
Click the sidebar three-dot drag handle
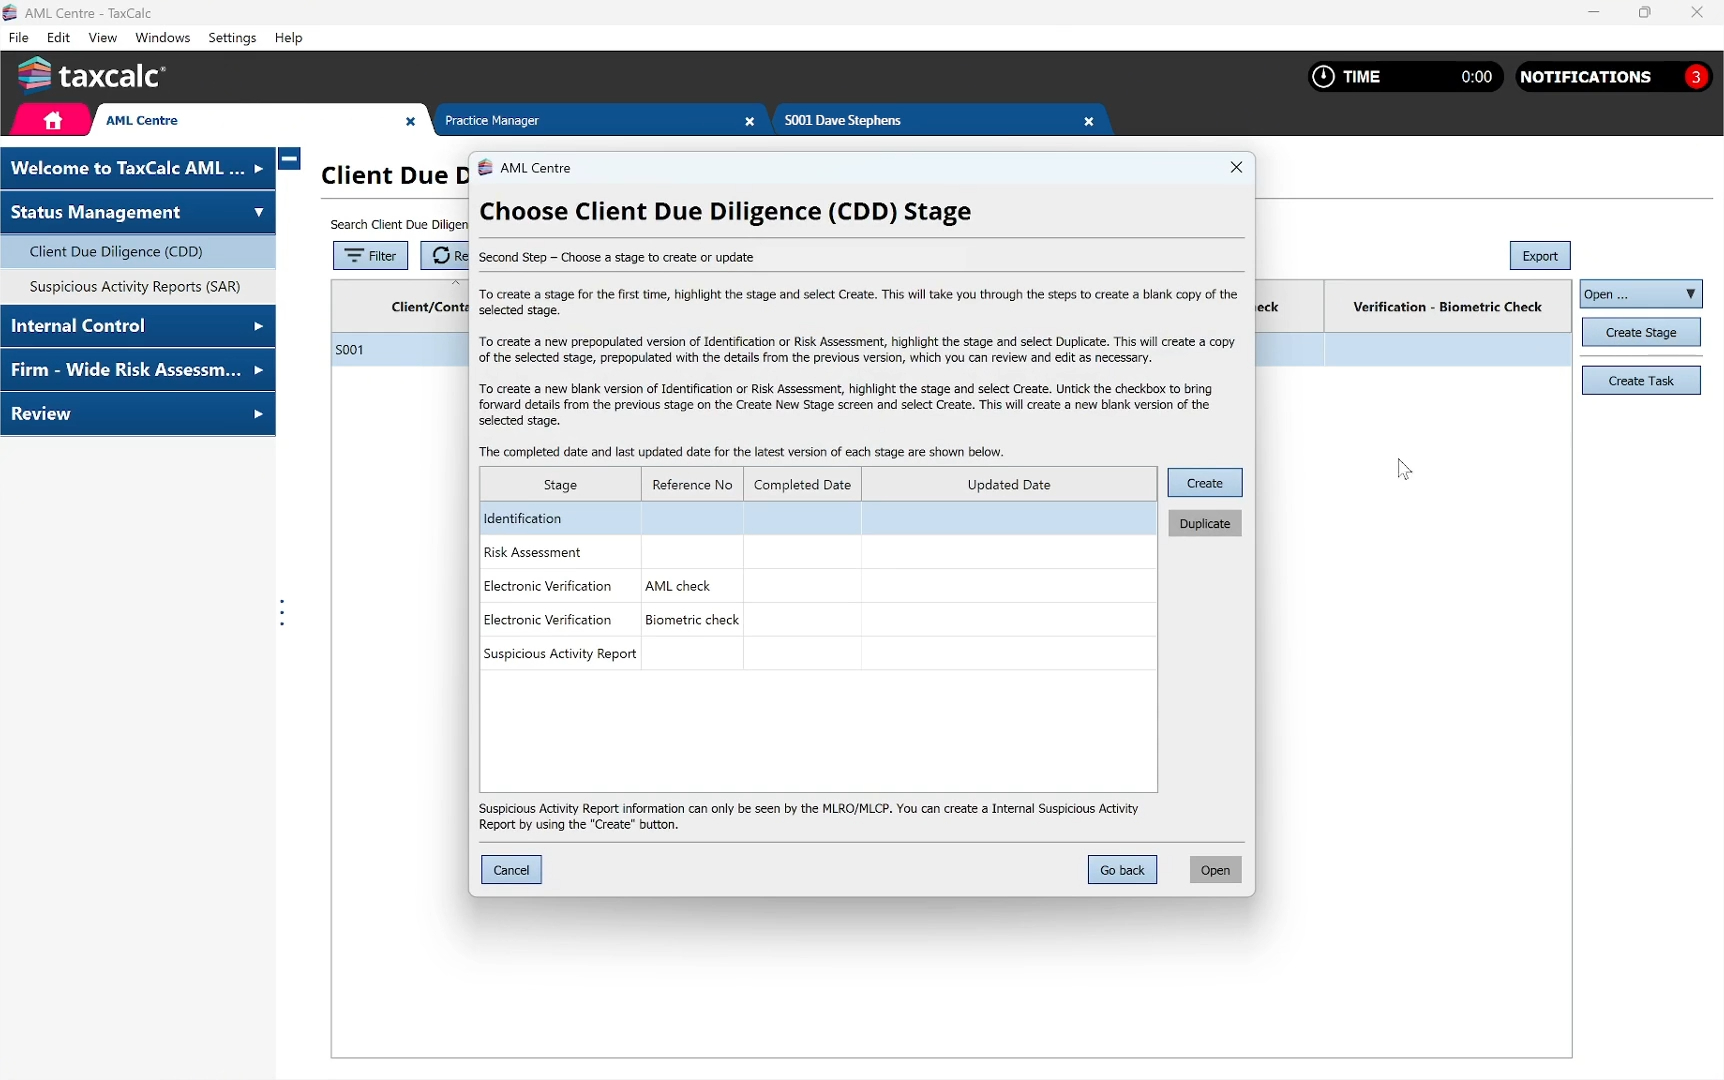coord(282,613)
